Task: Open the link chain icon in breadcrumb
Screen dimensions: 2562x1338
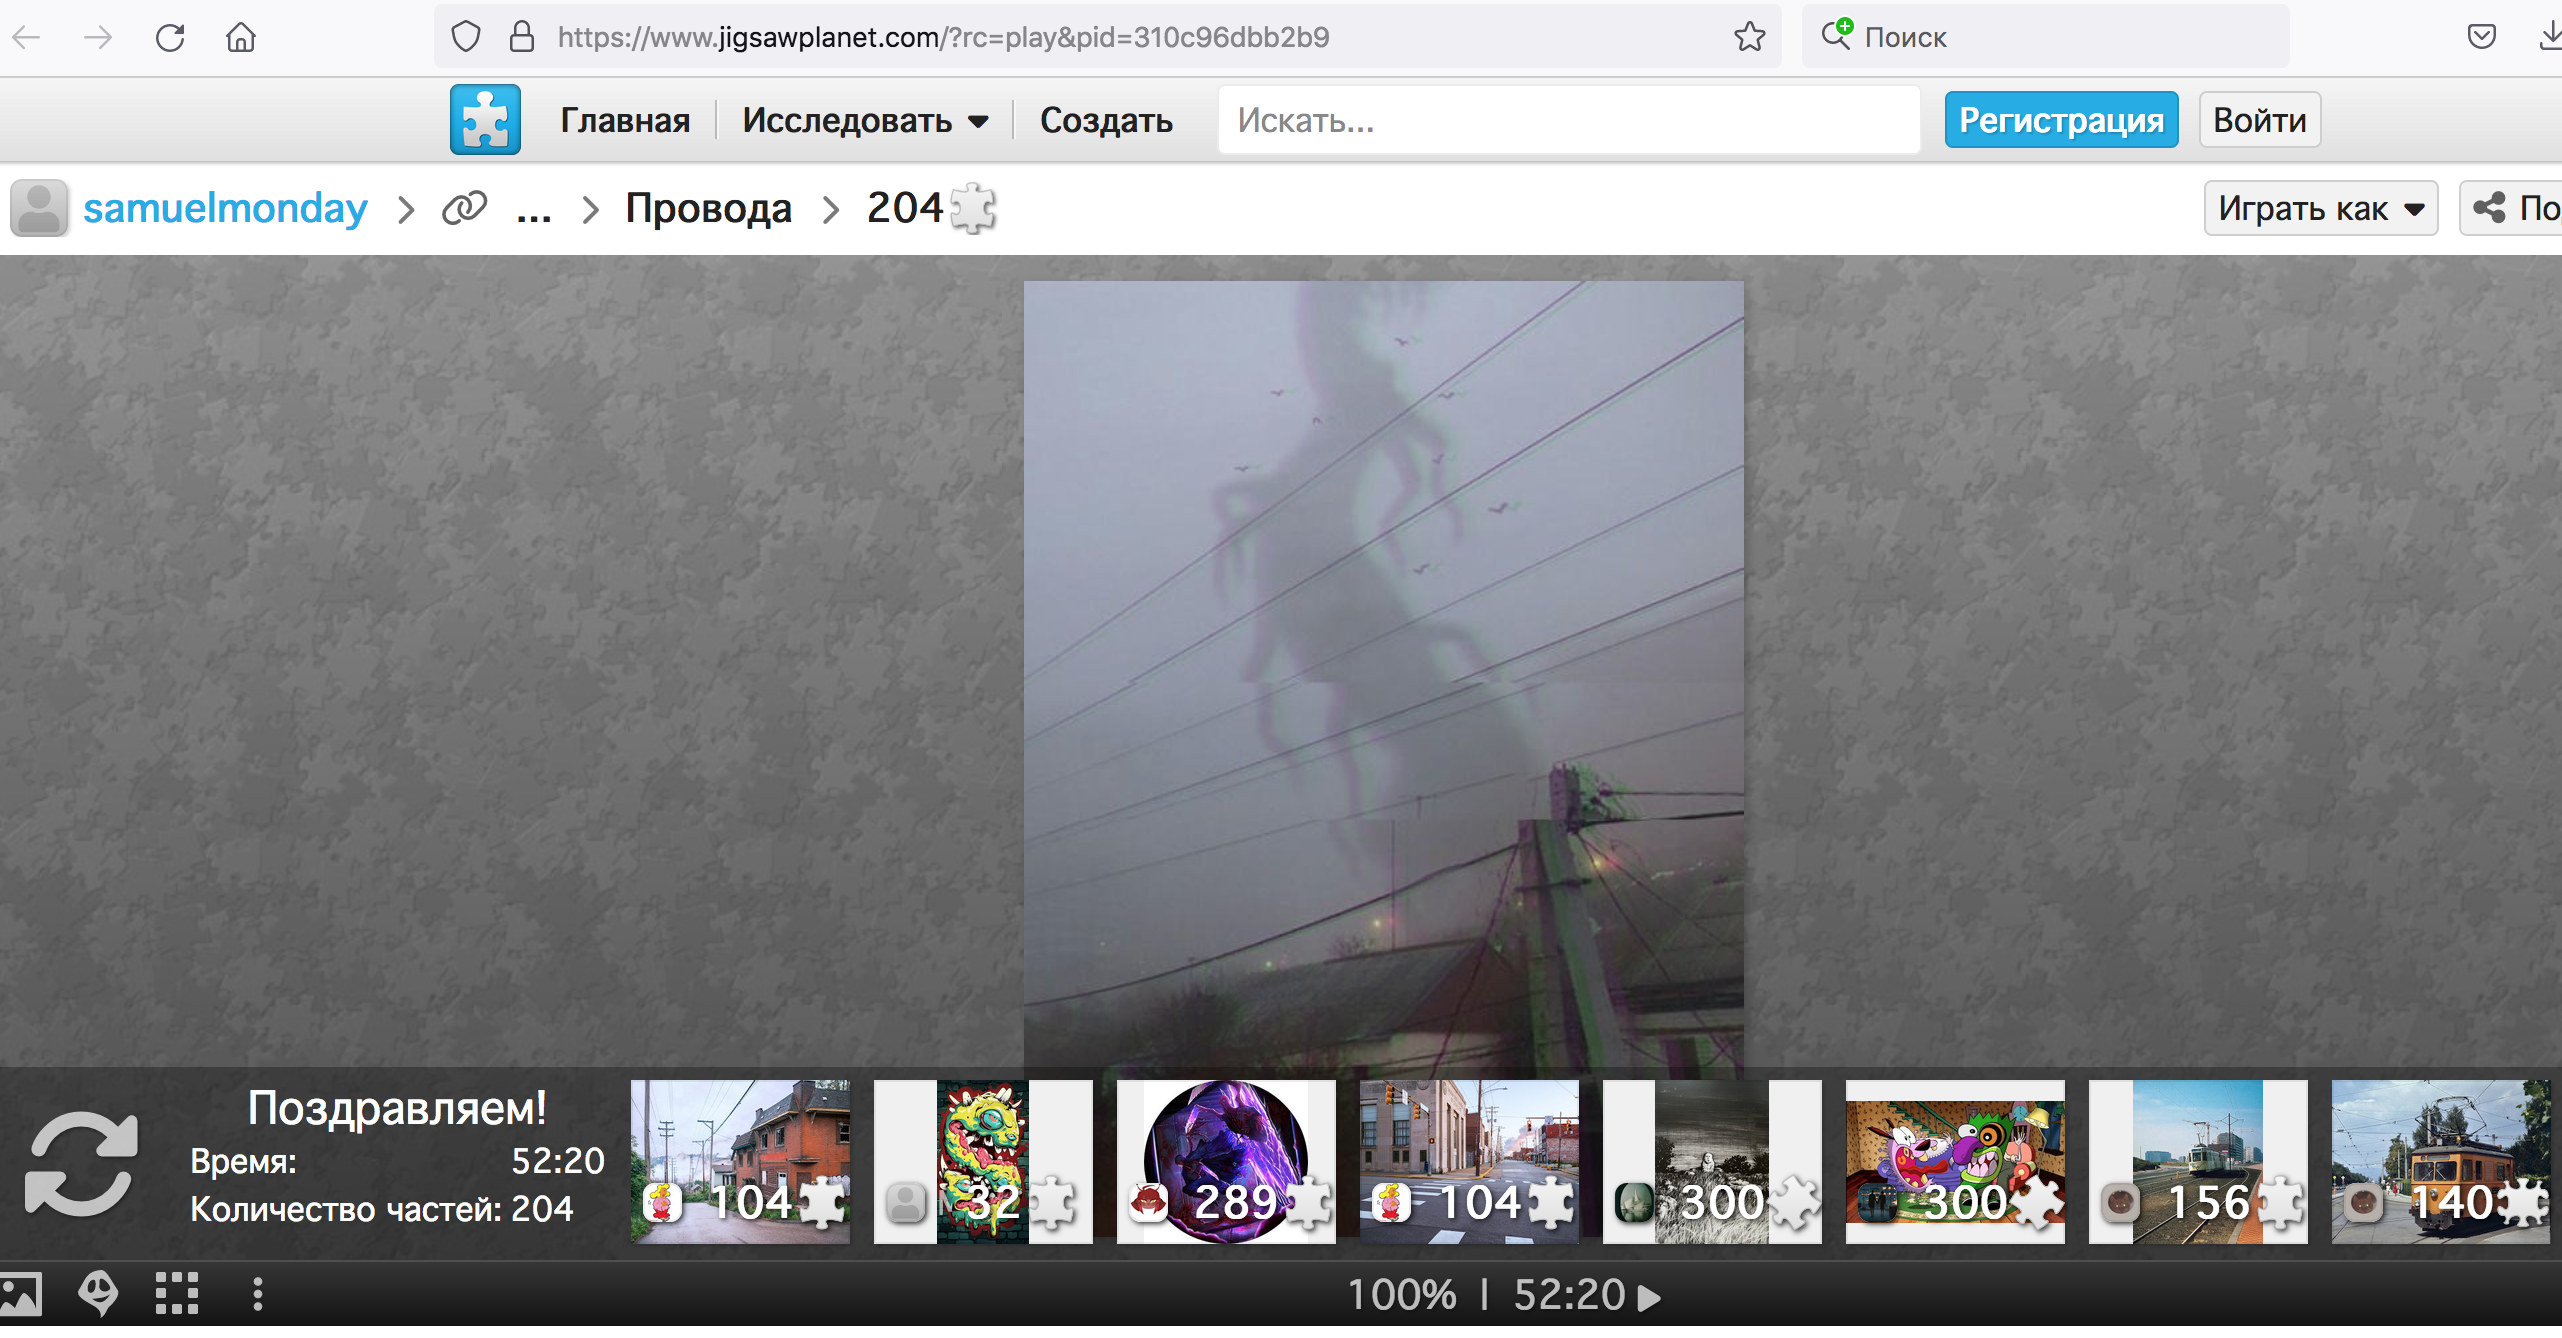Action: click(x=465, y=208)
